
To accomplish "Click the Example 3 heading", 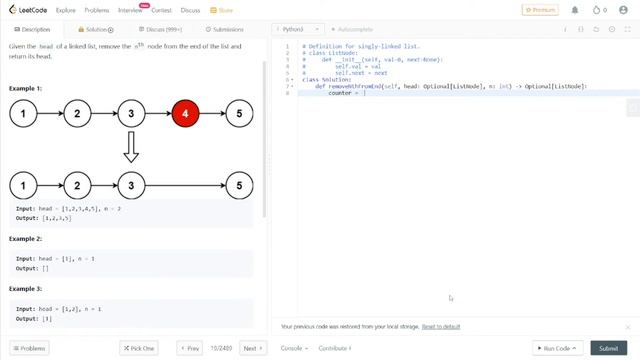I will tap(25, 289).
